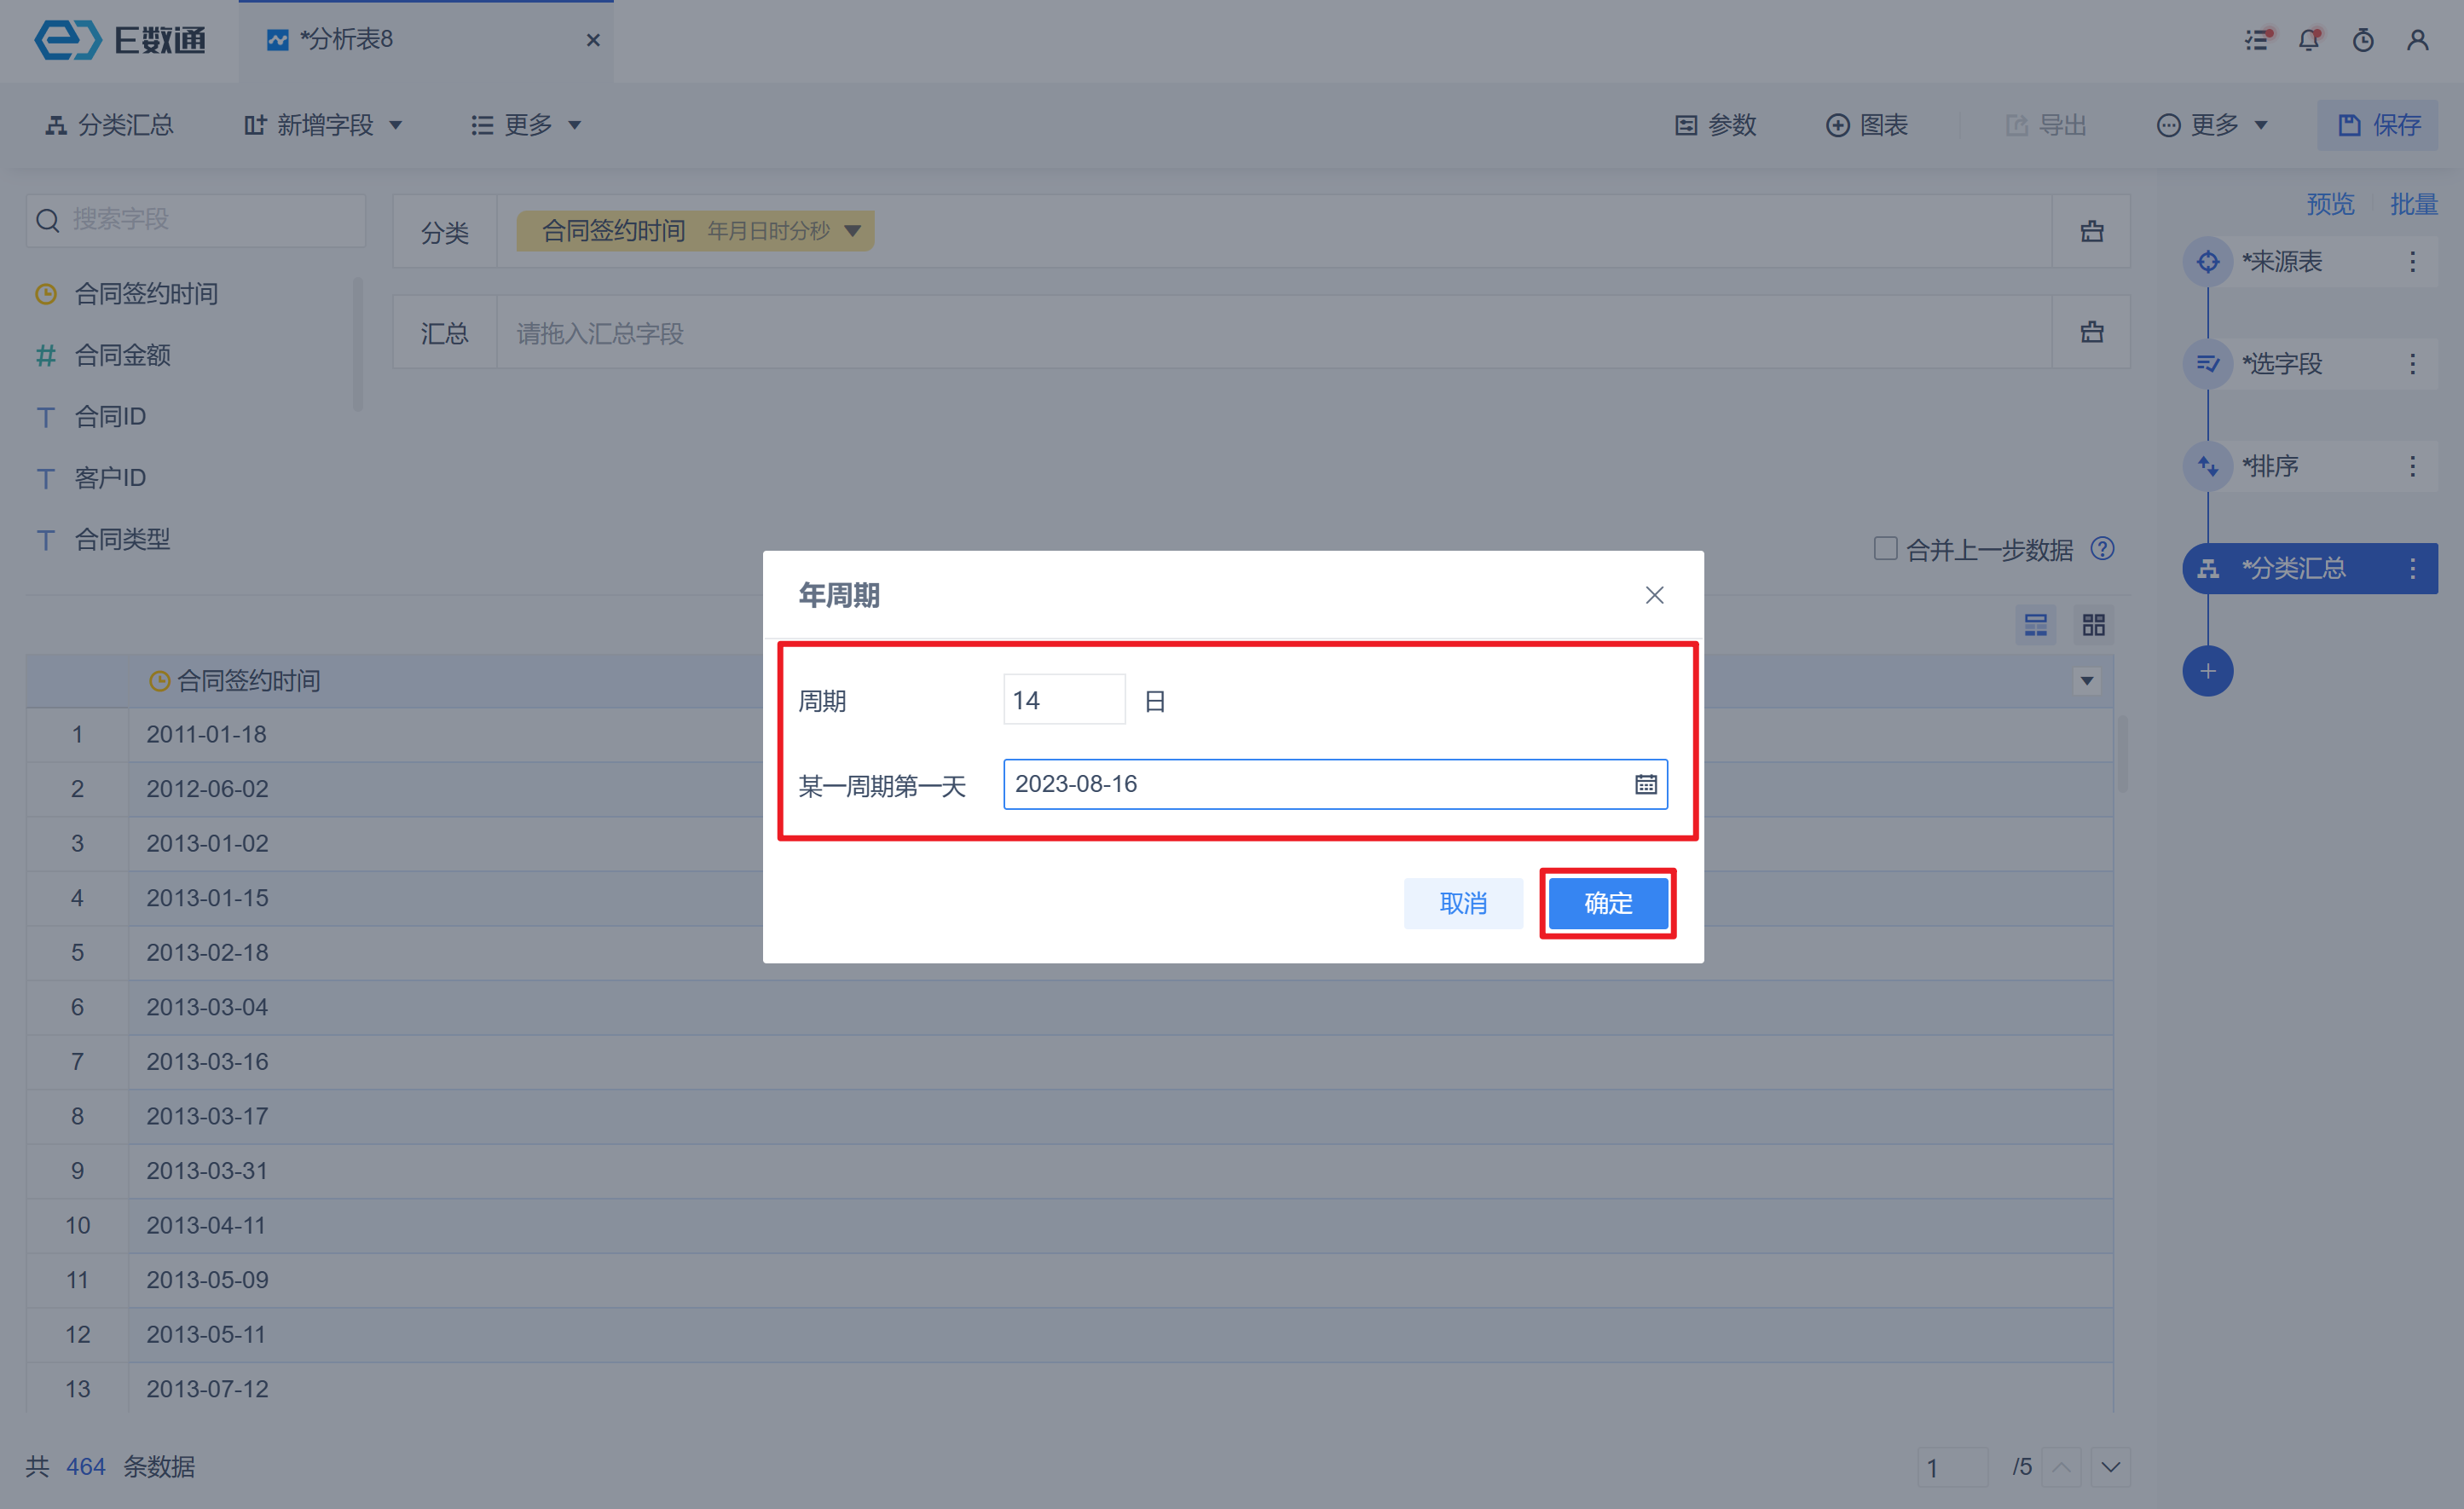
Task: Select the 排序 step in pipeline
Action: point(2270,466)
